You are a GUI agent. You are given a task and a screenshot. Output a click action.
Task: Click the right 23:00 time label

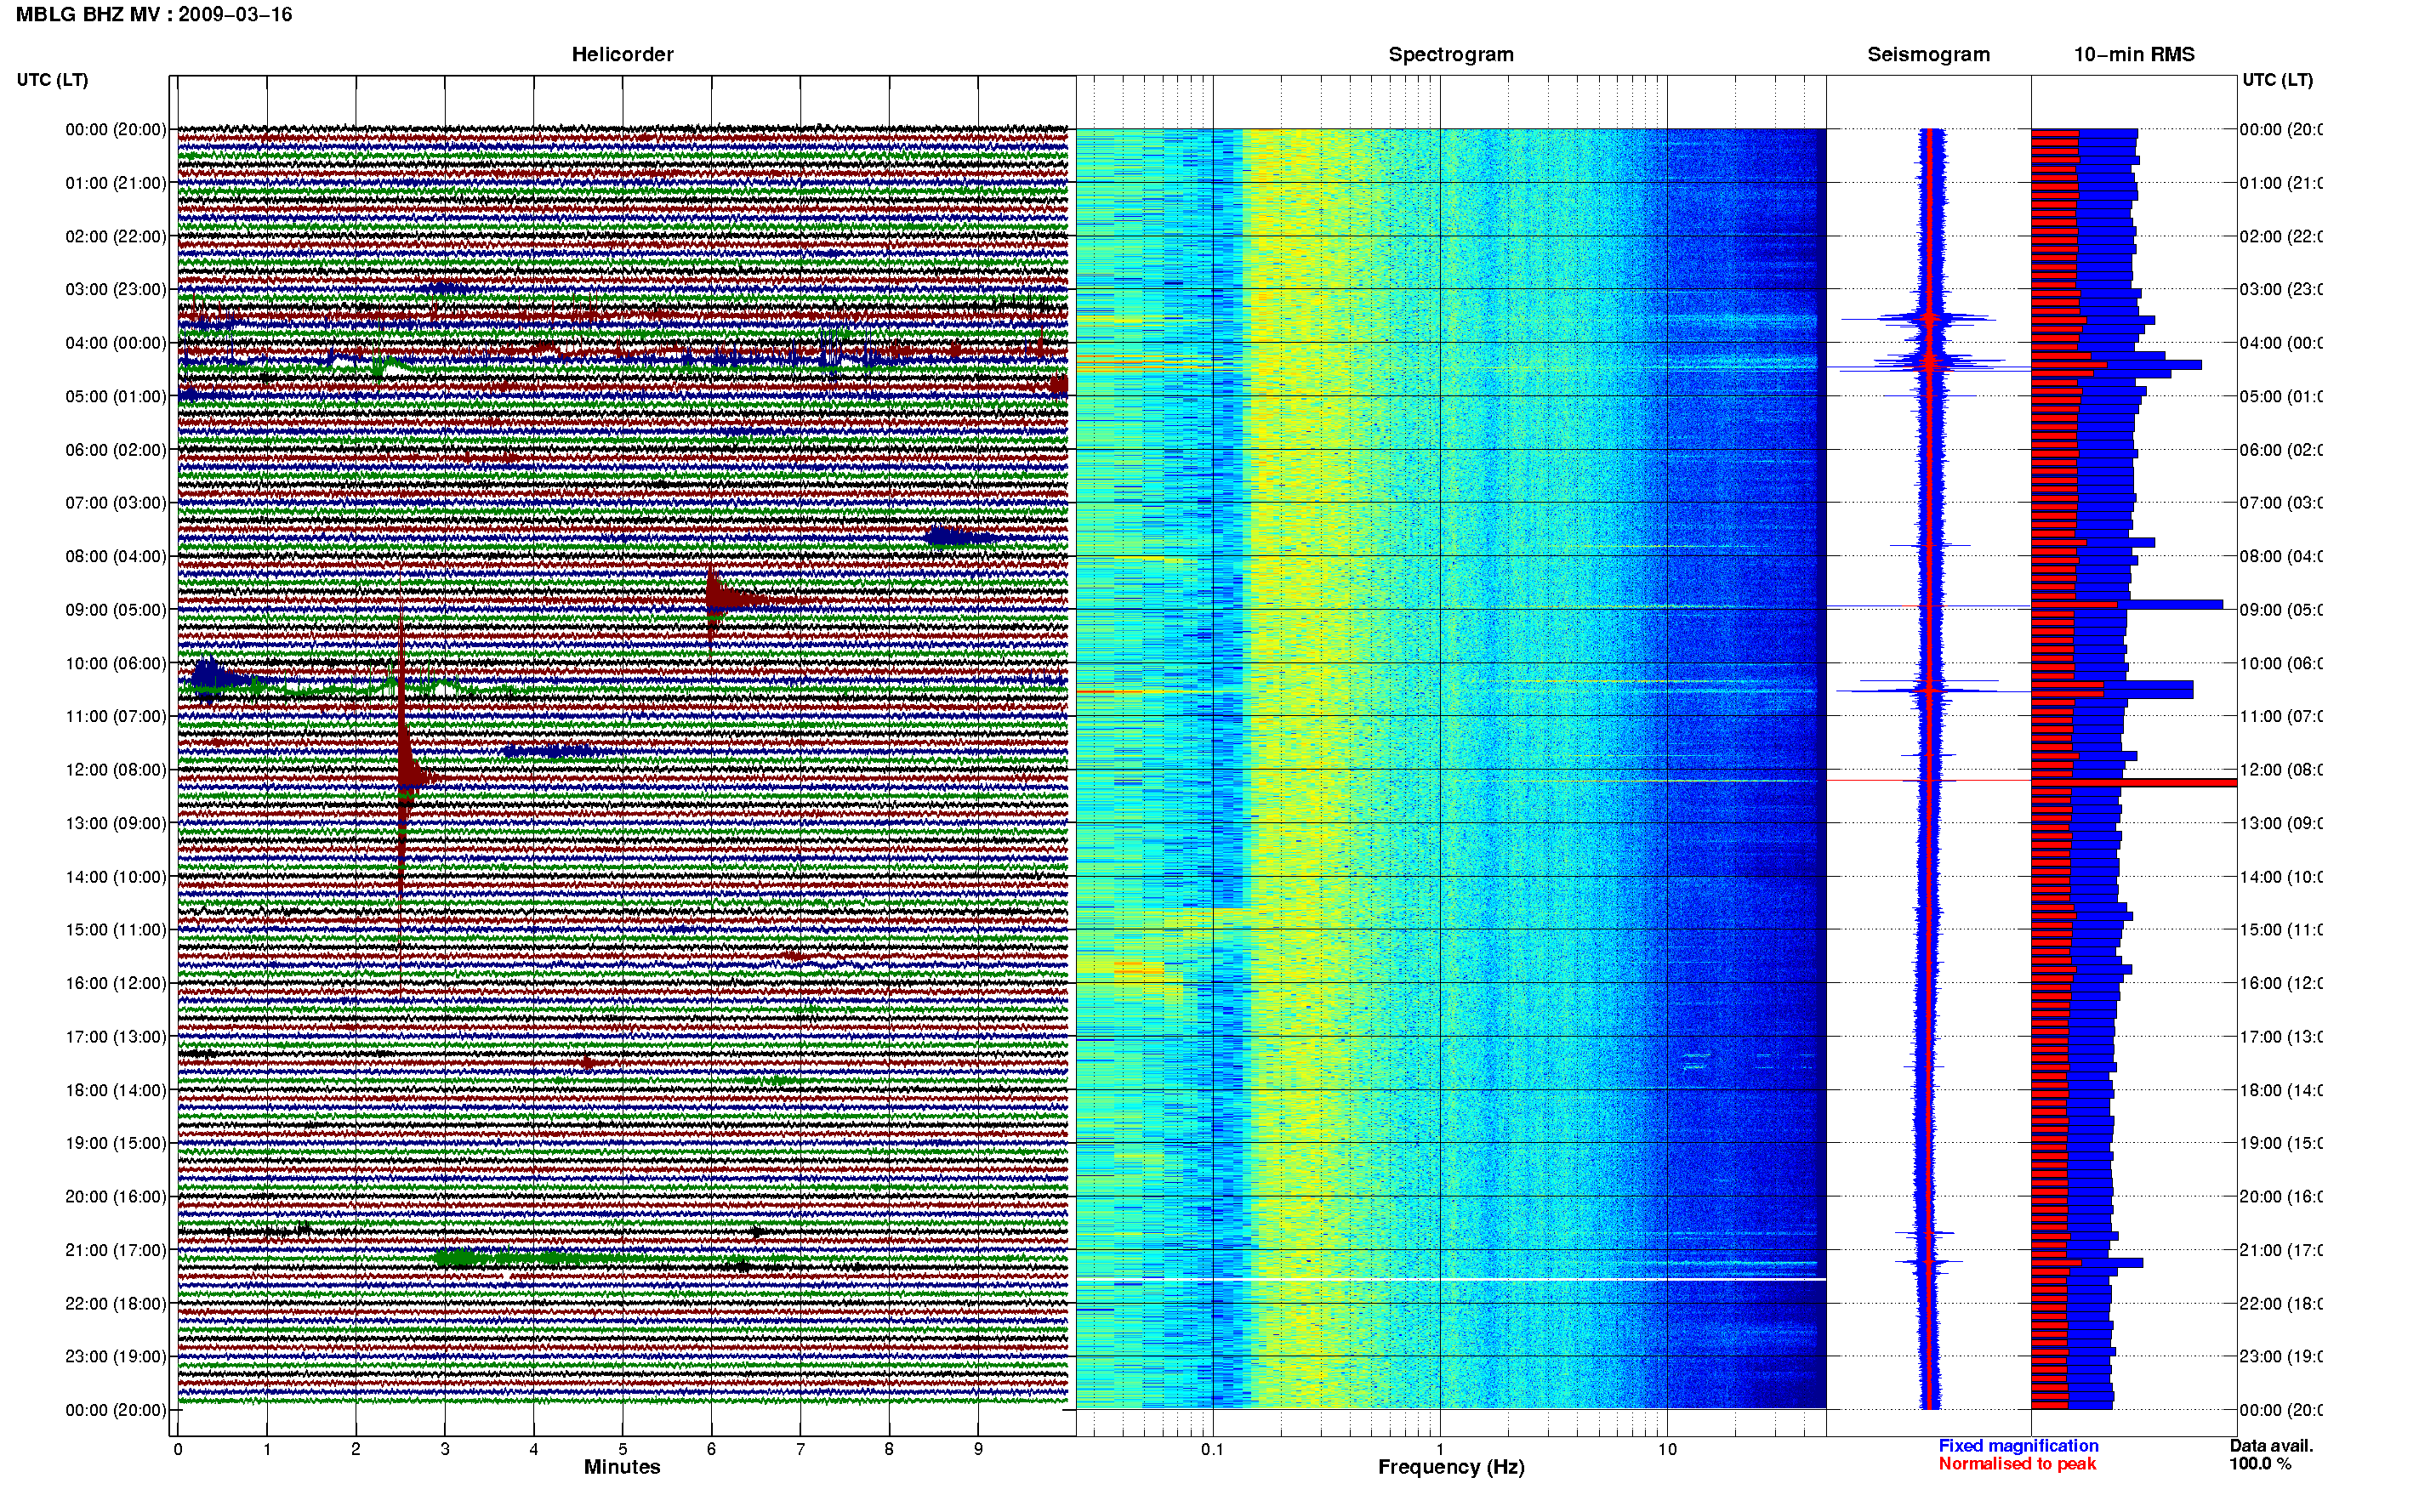pyautogui.click(x=2281, y=1357)
